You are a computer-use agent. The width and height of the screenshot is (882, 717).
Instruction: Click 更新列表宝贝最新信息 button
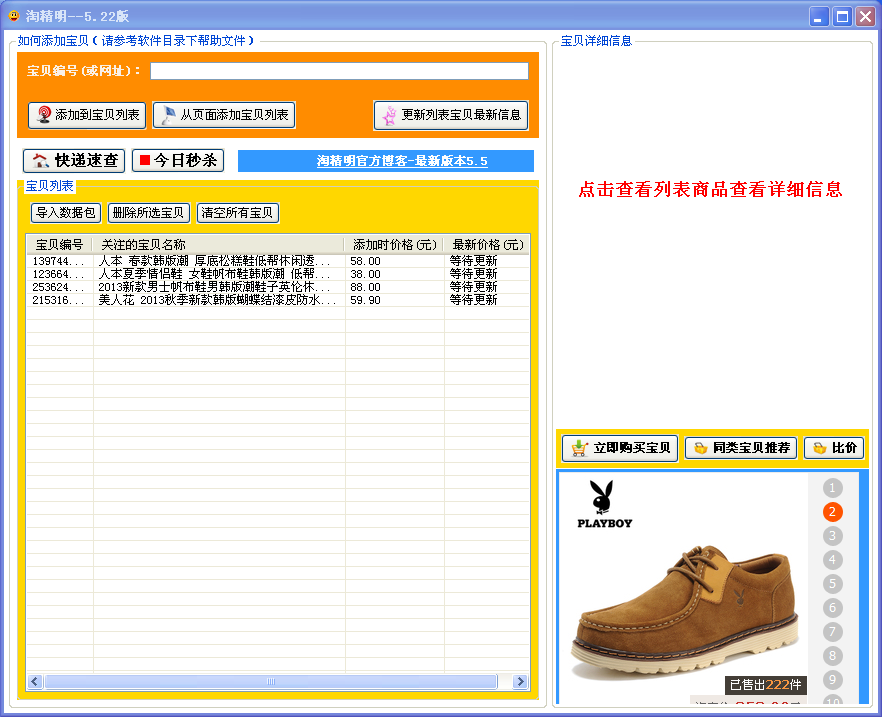451,115
